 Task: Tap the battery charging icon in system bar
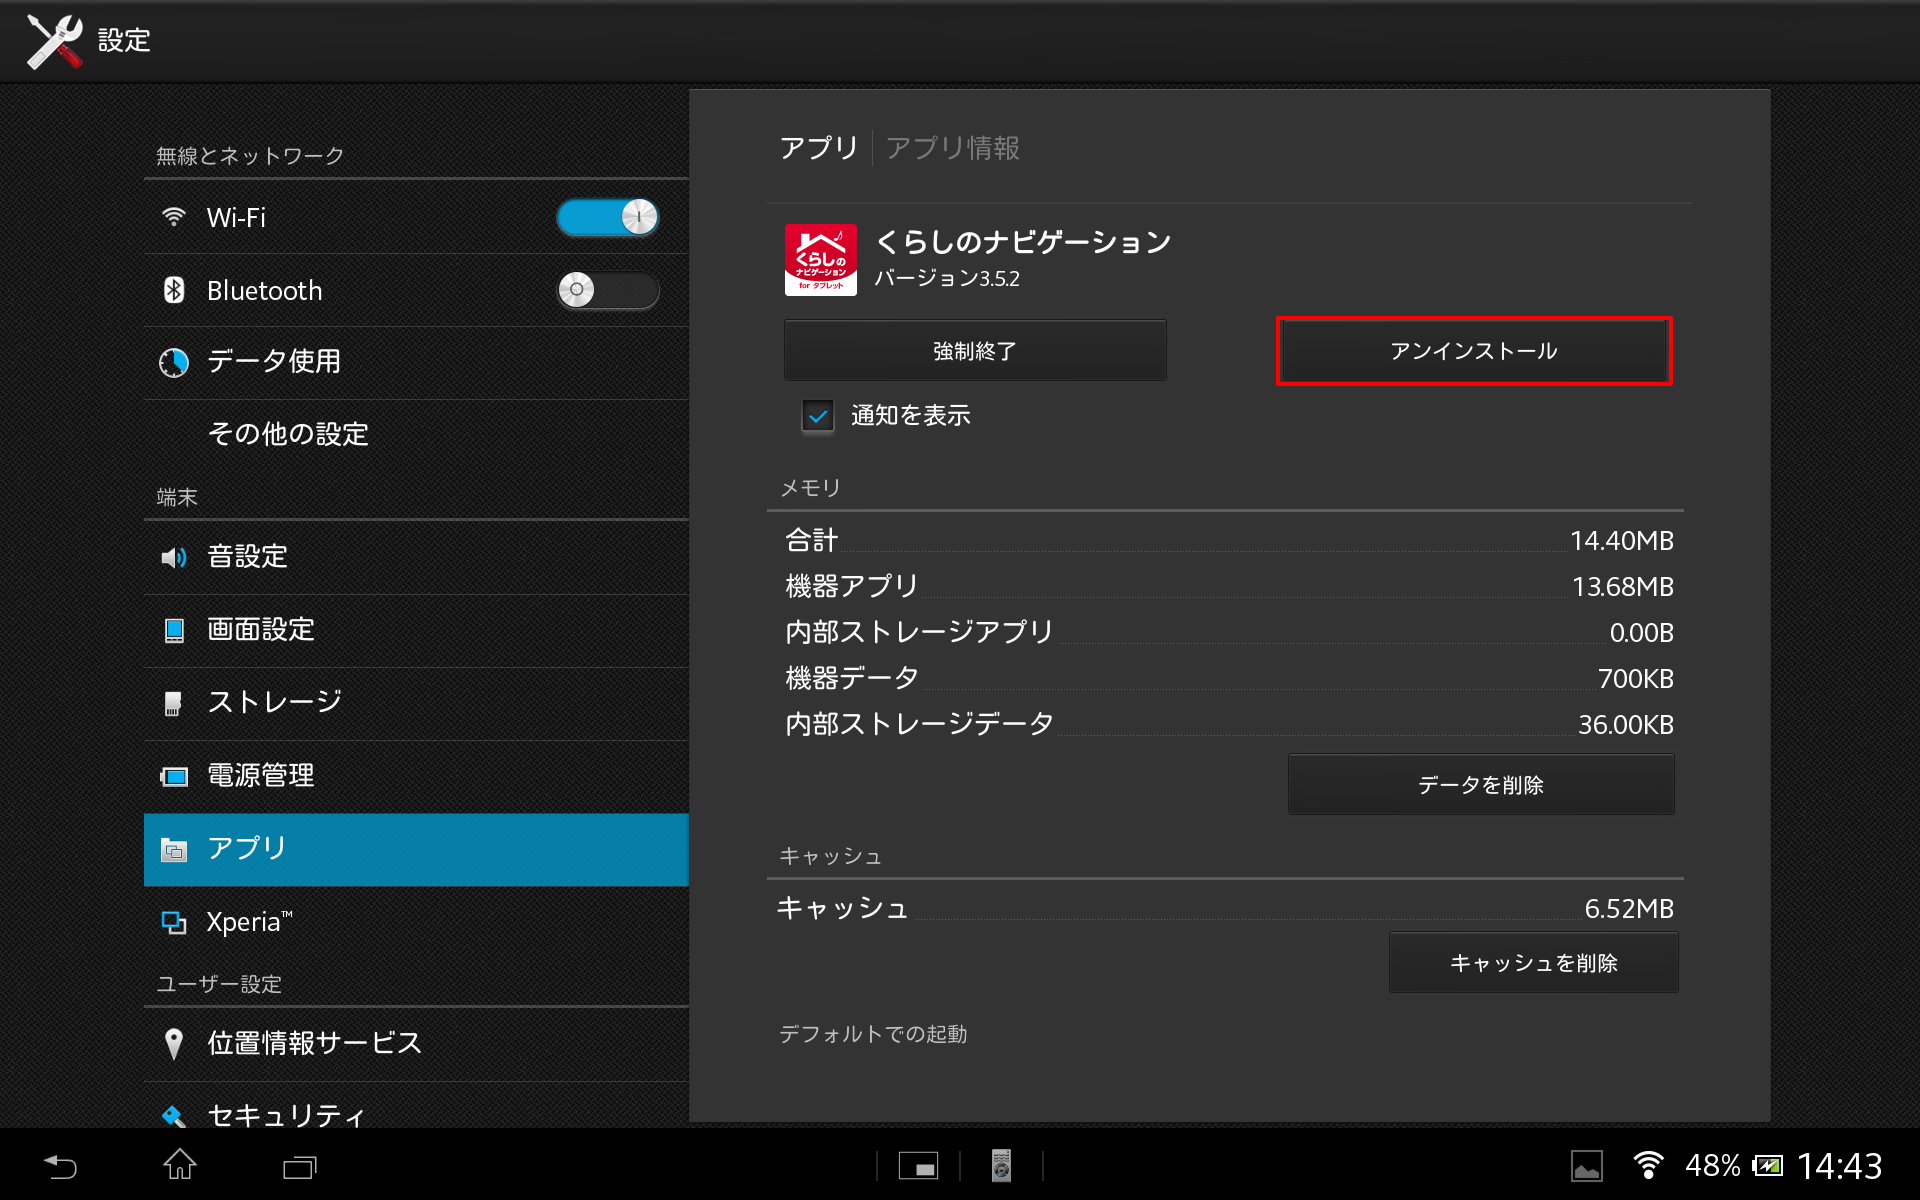[x=1767, y=1166]
